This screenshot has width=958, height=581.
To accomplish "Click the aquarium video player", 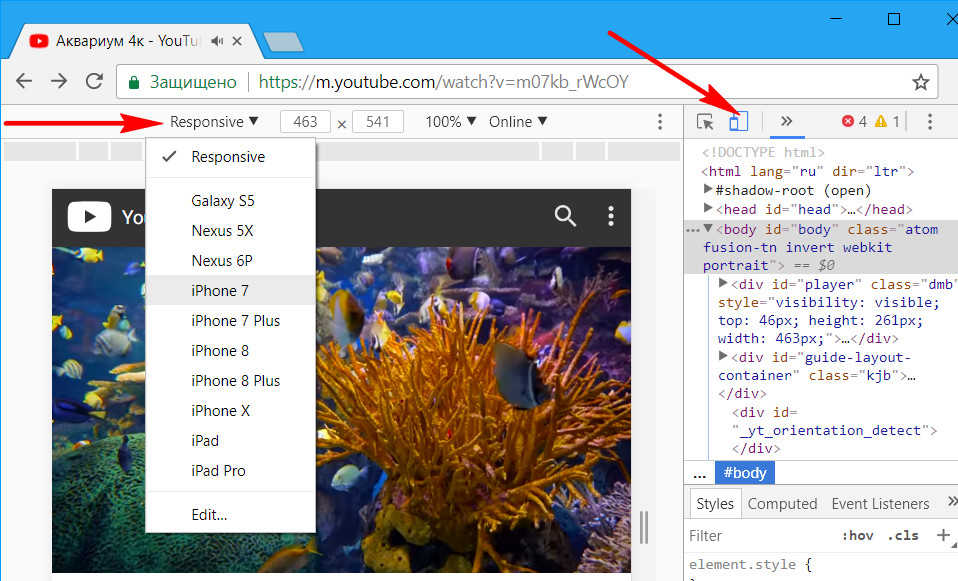I will (x=342, y=409).
